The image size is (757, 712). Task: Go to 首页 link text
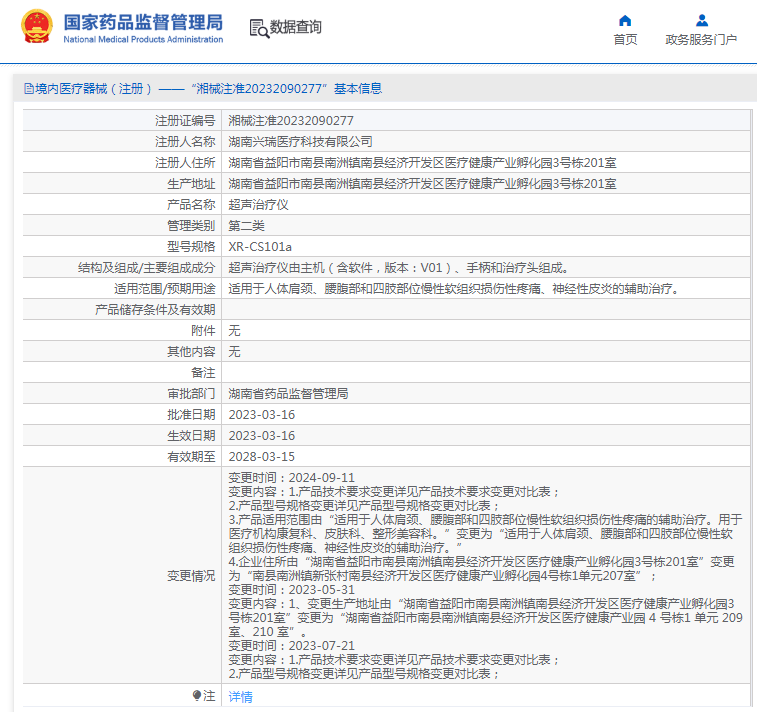click(625, 40)
